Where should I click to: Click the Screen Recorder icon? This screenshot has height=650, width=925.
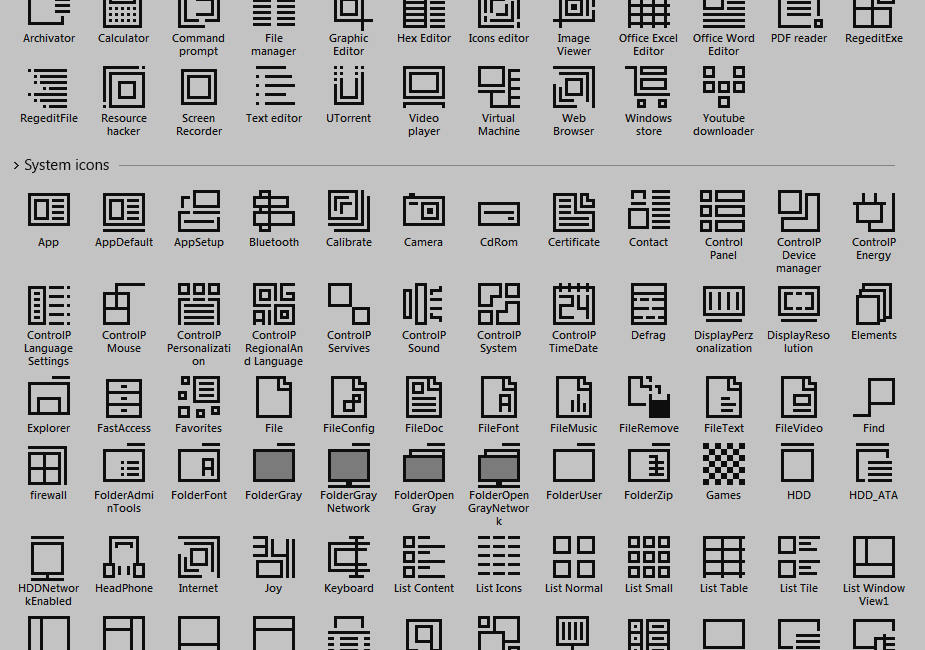[x=199, y=87]
